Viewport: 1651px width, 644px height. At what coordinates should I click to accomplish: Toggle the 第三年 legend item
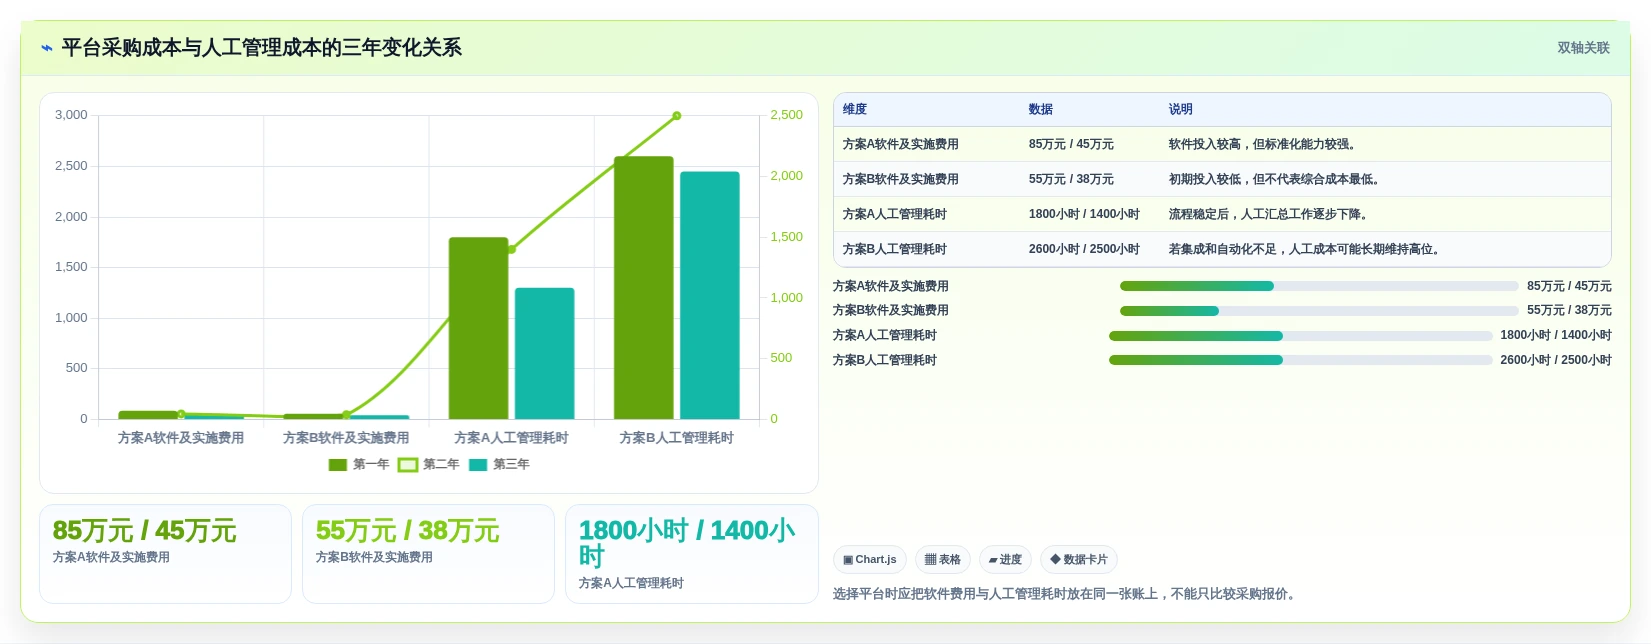499,464
